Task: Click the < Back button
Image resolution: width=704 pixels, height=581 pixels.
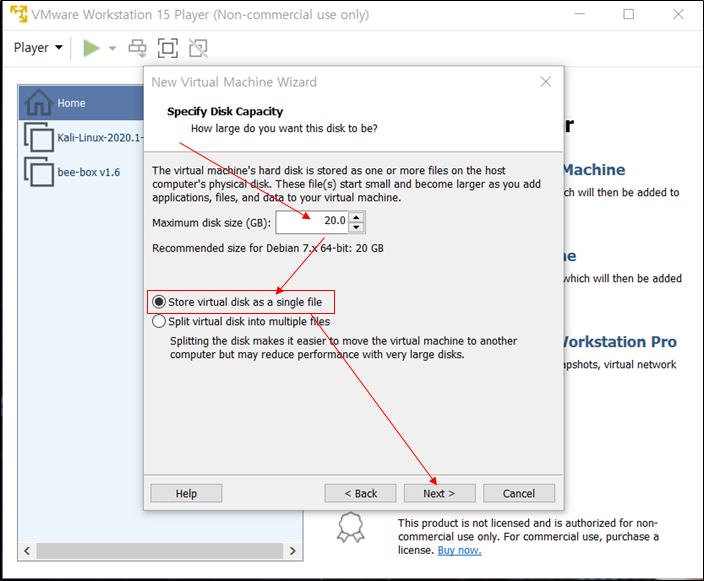Action: click(x=361, y=493)
